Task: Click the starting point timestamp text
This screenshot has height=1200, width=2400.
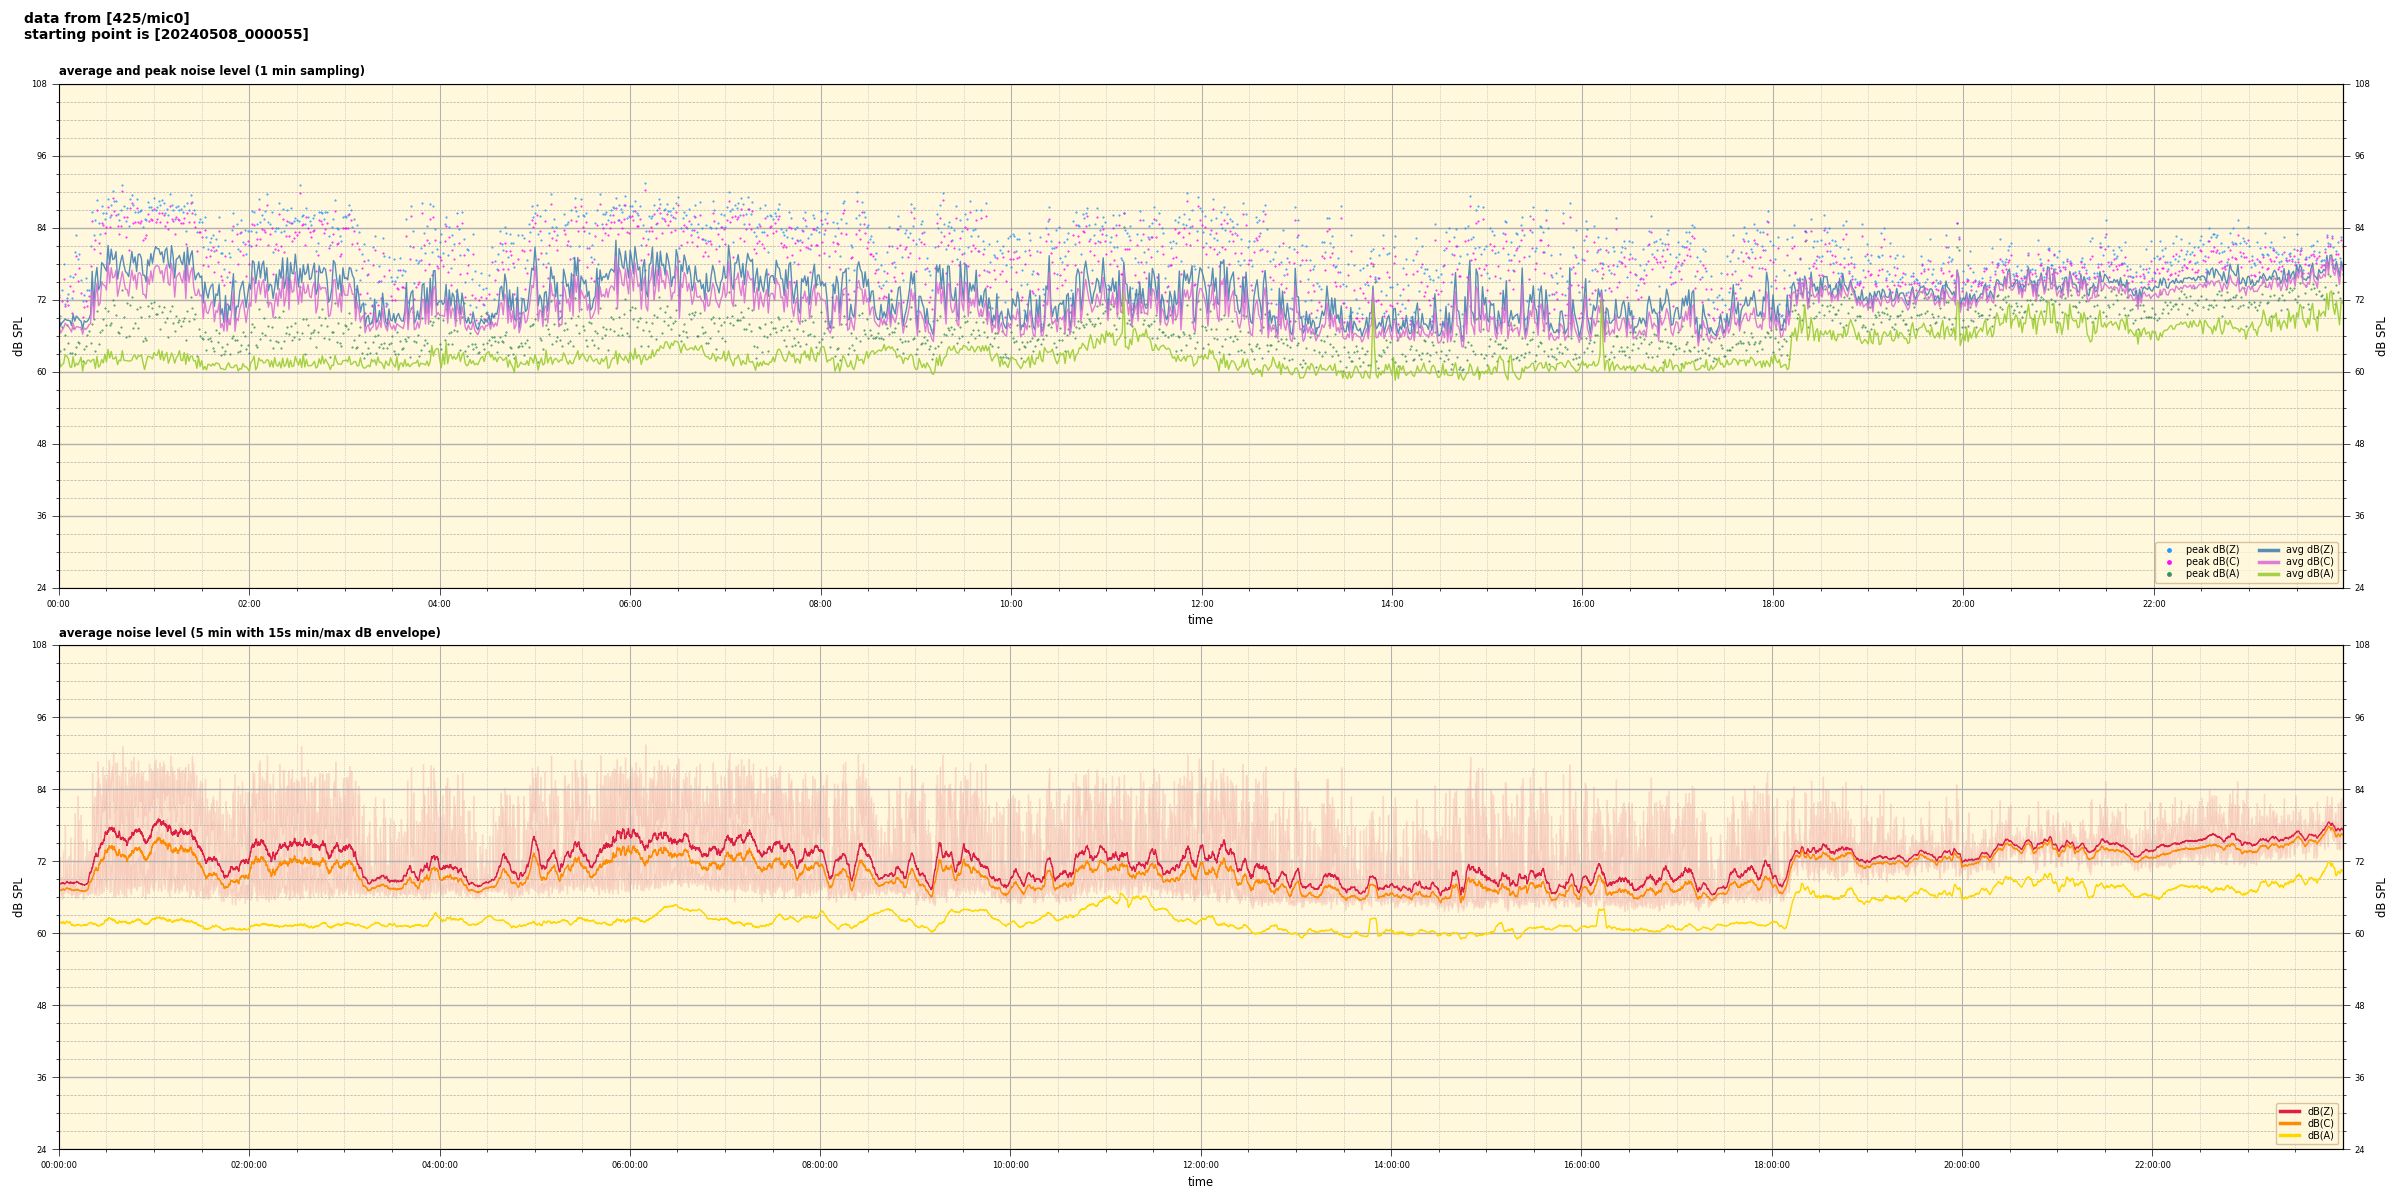Action: pyautogui.click(x=166, y=35)
